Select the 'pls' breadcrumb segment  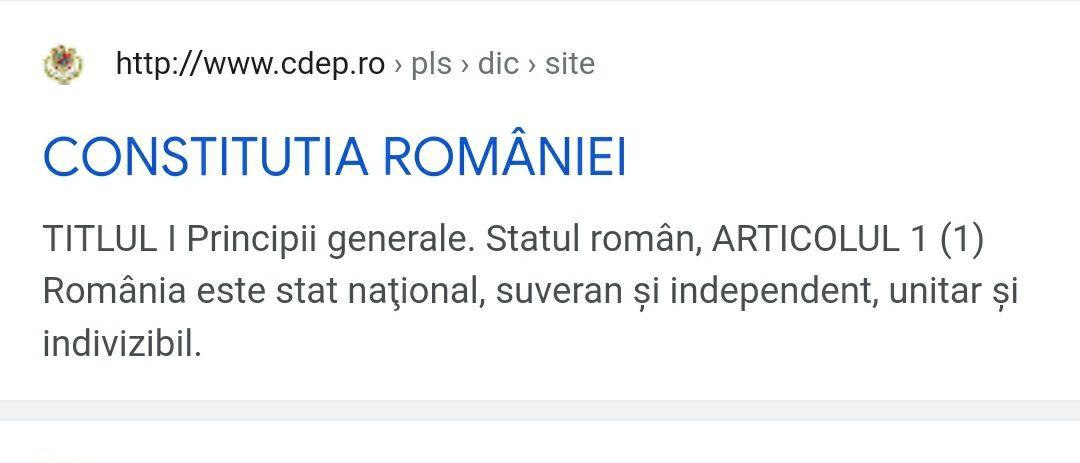[x=431, y=64]
